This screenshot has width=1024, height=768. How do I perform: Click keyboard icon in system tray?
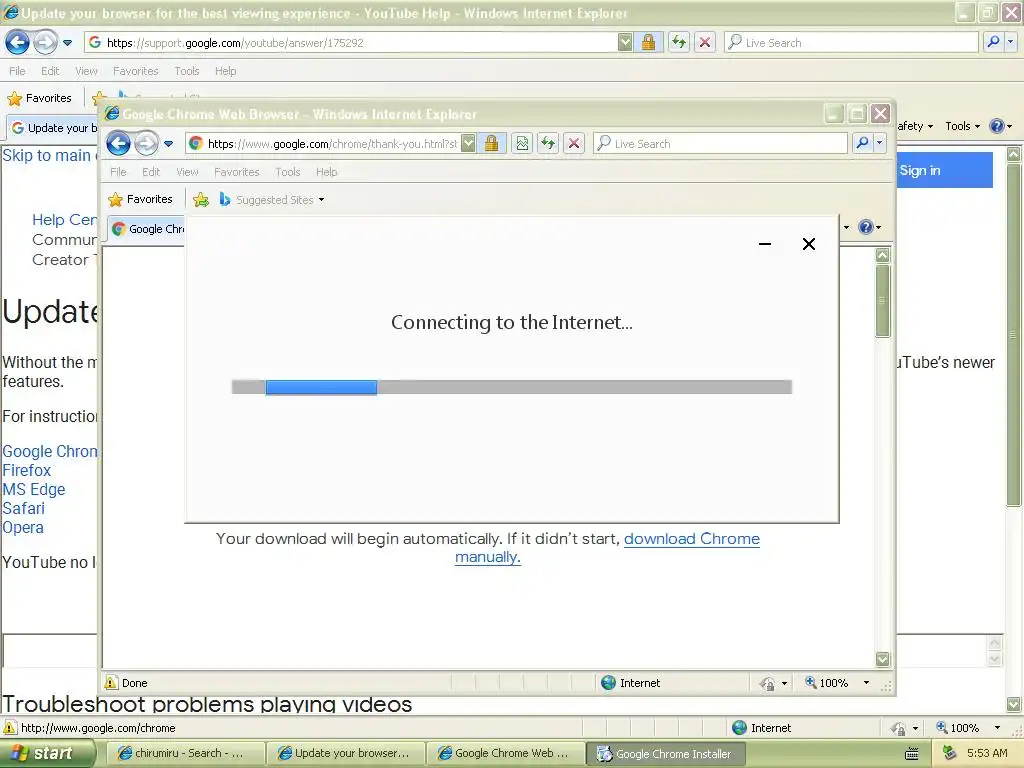(912, 754)
